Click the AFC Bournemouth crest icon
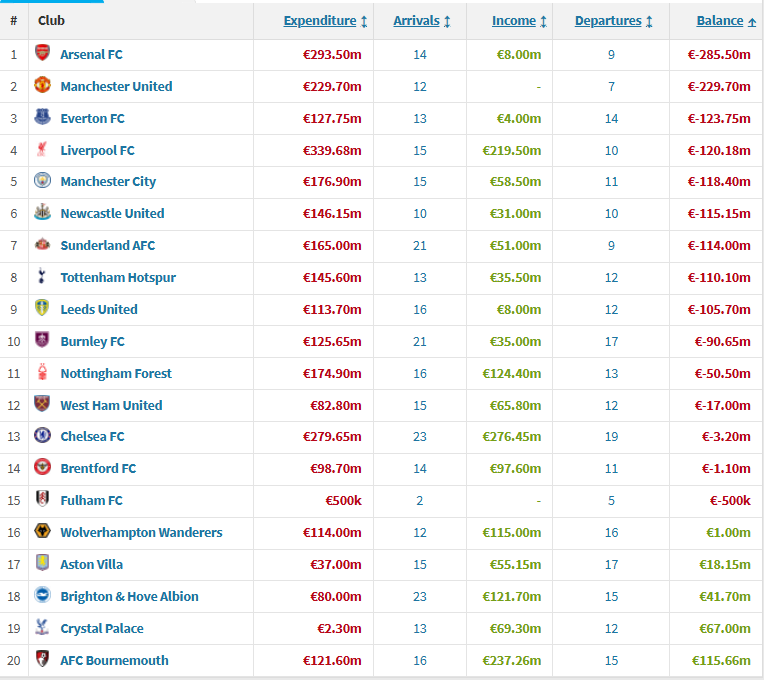This screenshot has height=680, width=764. (42, 659)
